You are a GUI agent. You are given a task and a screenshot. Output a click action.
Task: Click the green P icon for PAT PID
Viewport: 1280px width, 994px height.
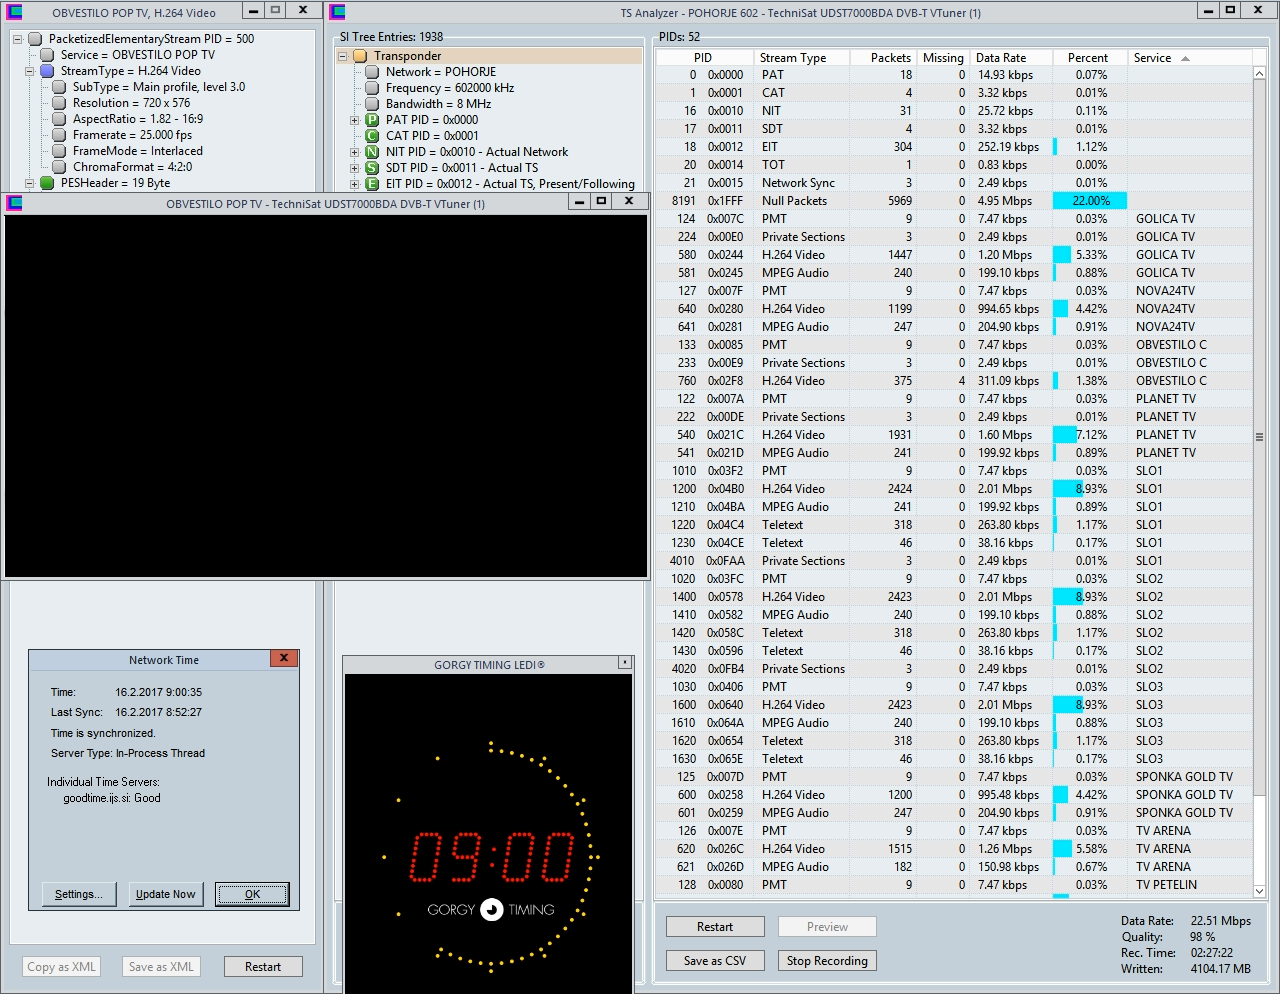pyautogui.click(x=372, y=120)
